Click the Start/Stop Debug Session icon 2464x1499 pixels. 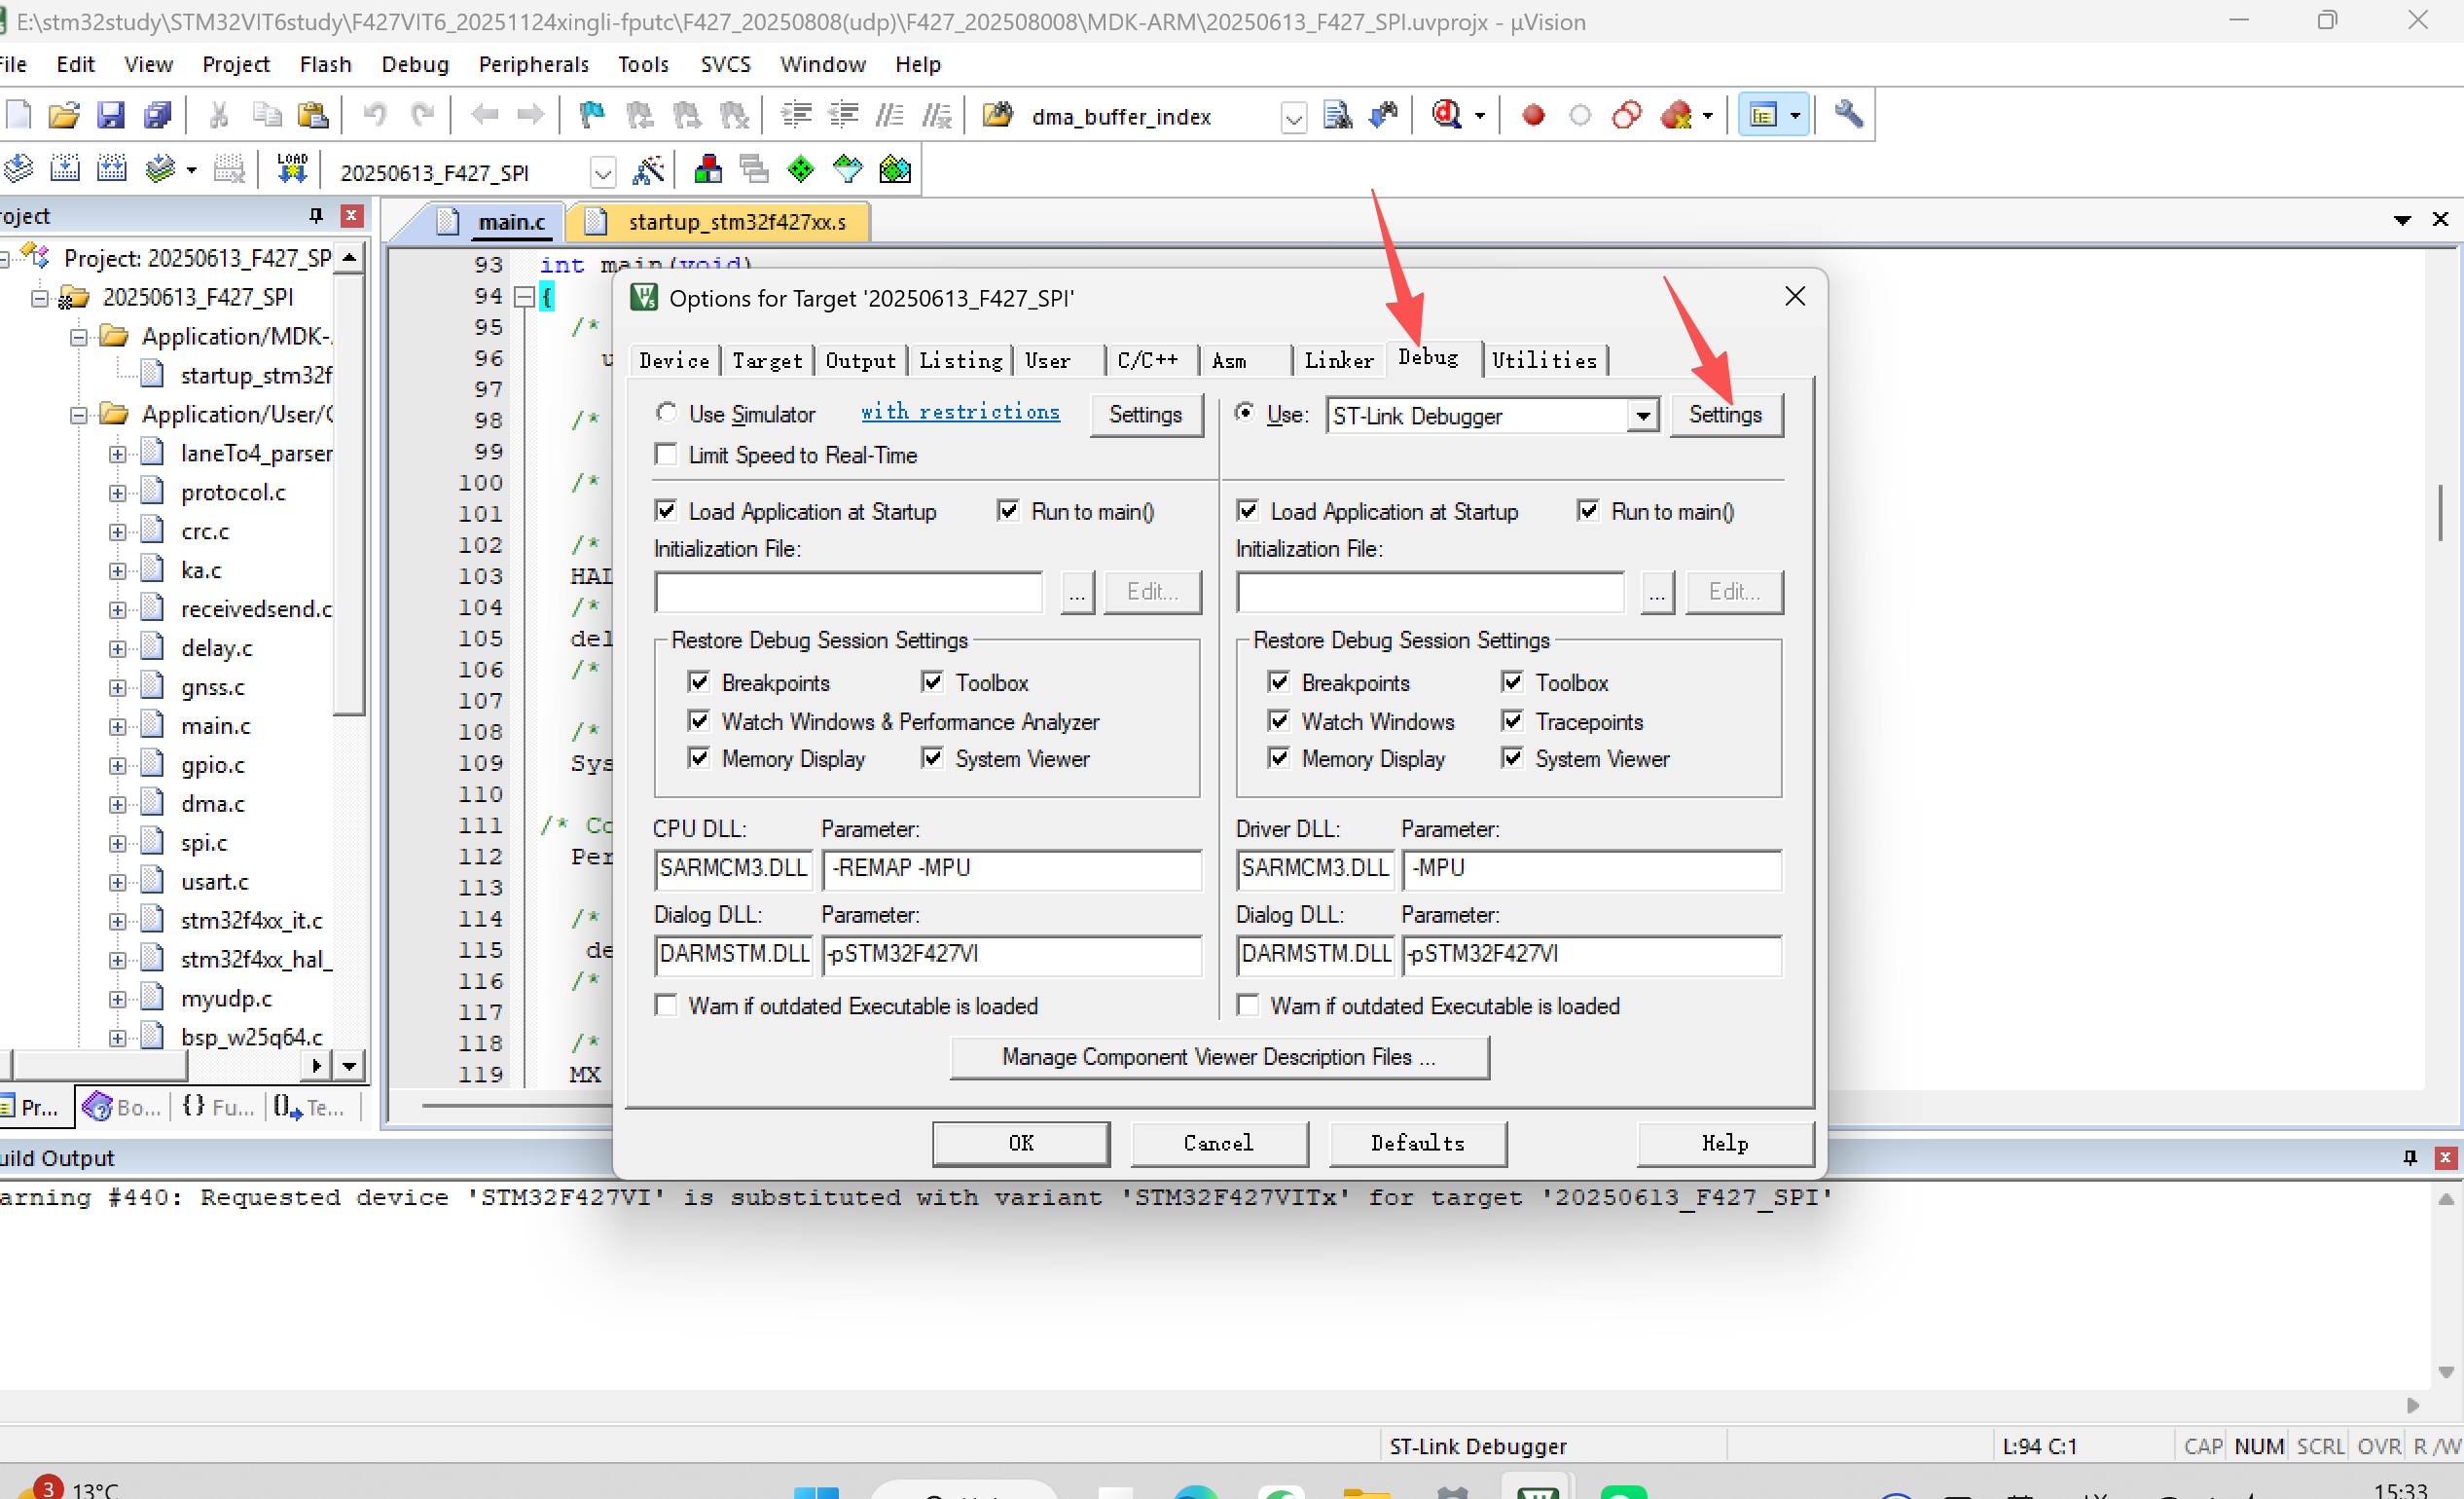[1446, 116]
